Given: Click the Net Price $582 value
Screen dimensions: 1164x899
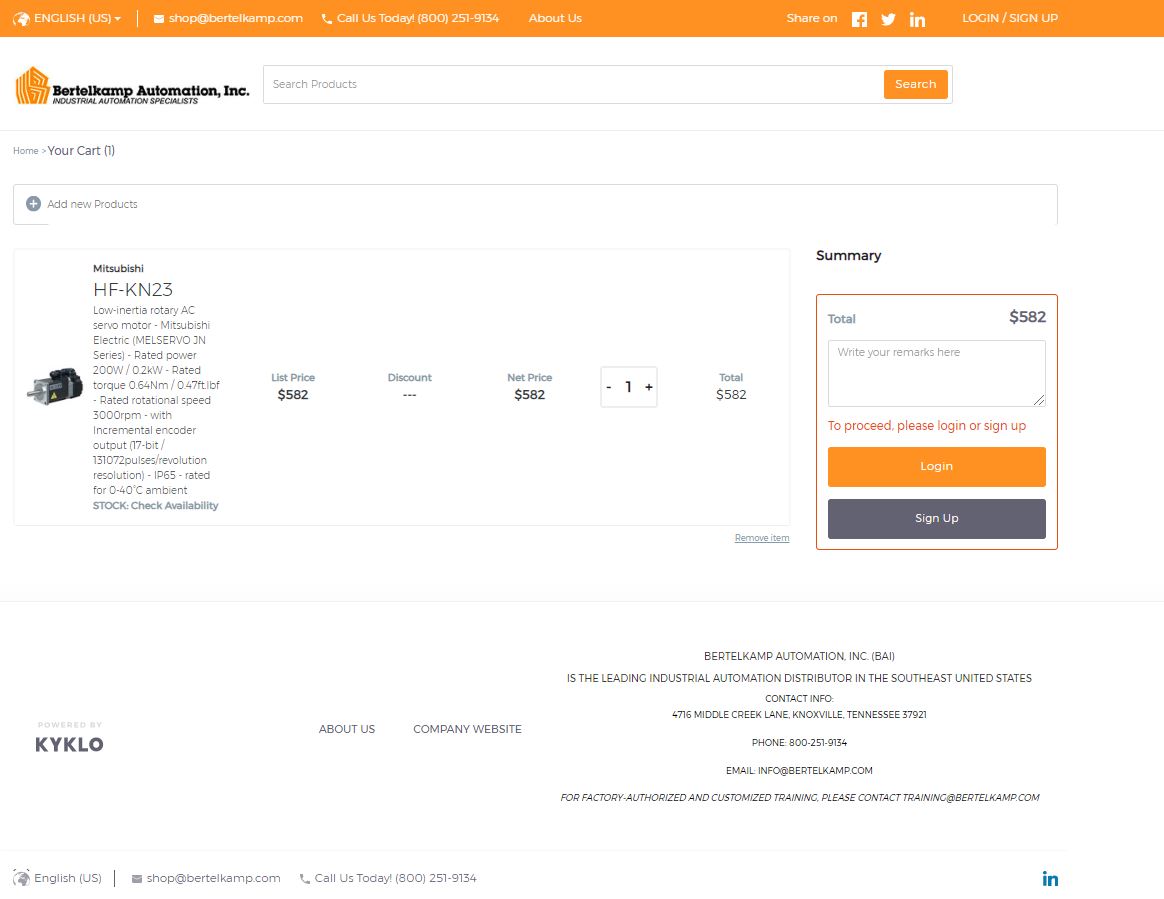Looking at the screenshot, I should [x=529, y=395].
